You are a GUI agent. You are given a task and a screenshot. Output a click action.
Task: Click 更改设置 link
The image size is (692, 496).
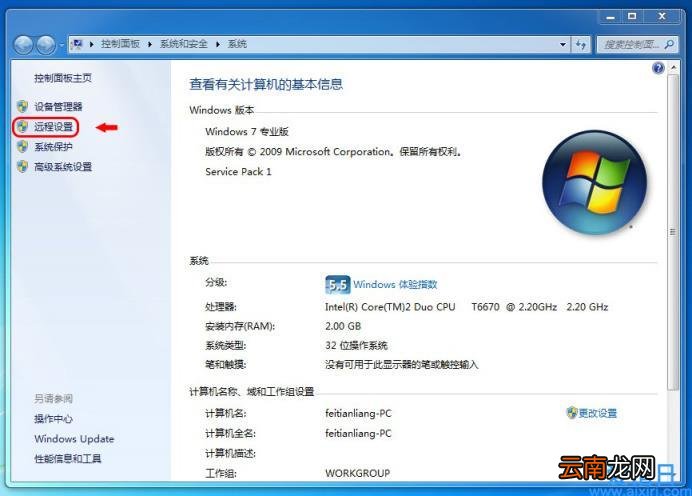598,413
